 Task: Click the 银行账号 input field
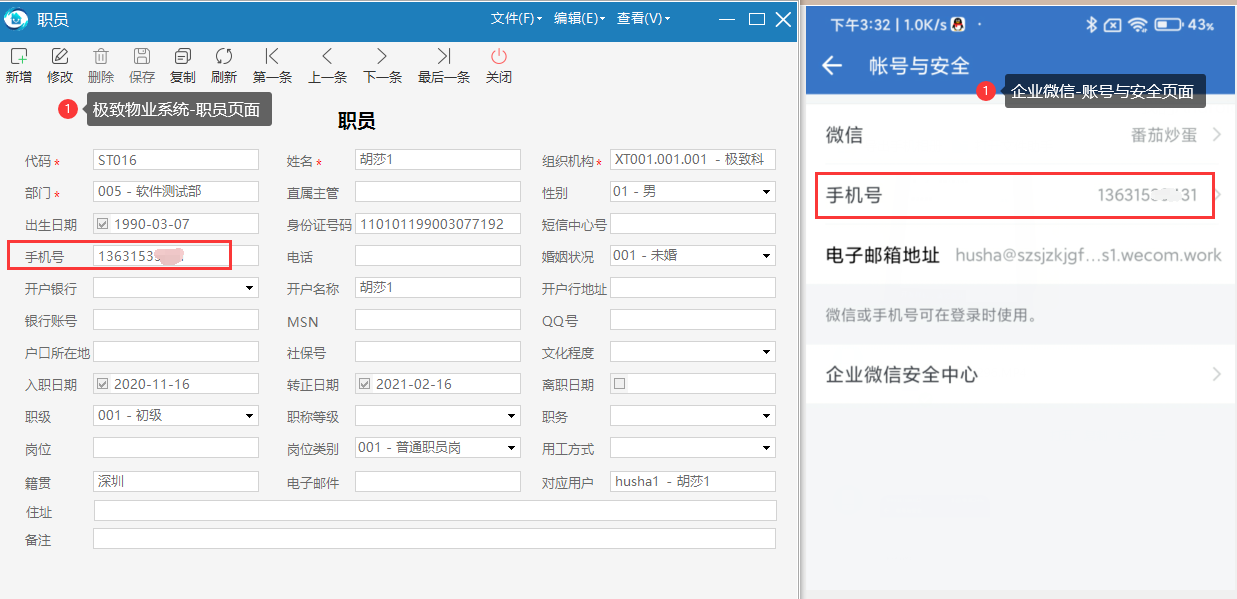[176, 320]
